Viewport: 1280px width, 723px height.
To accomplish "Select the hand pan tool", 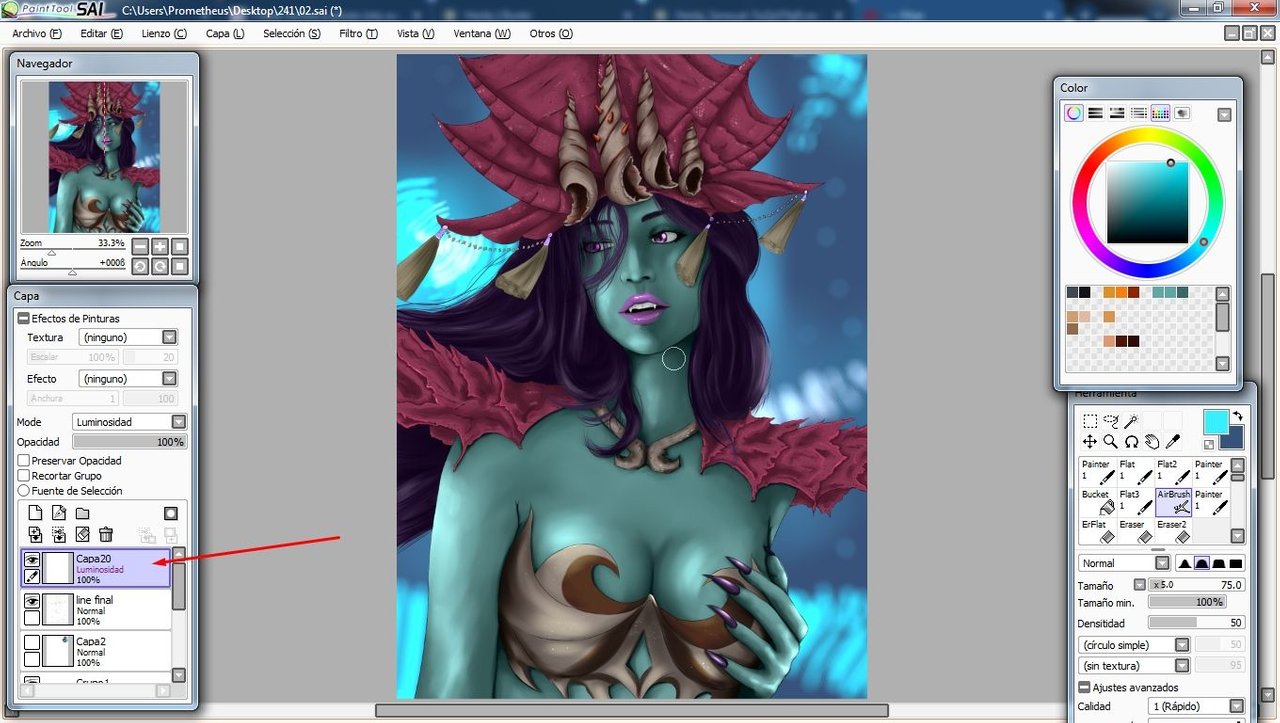I will click(x=1152, y=441).
